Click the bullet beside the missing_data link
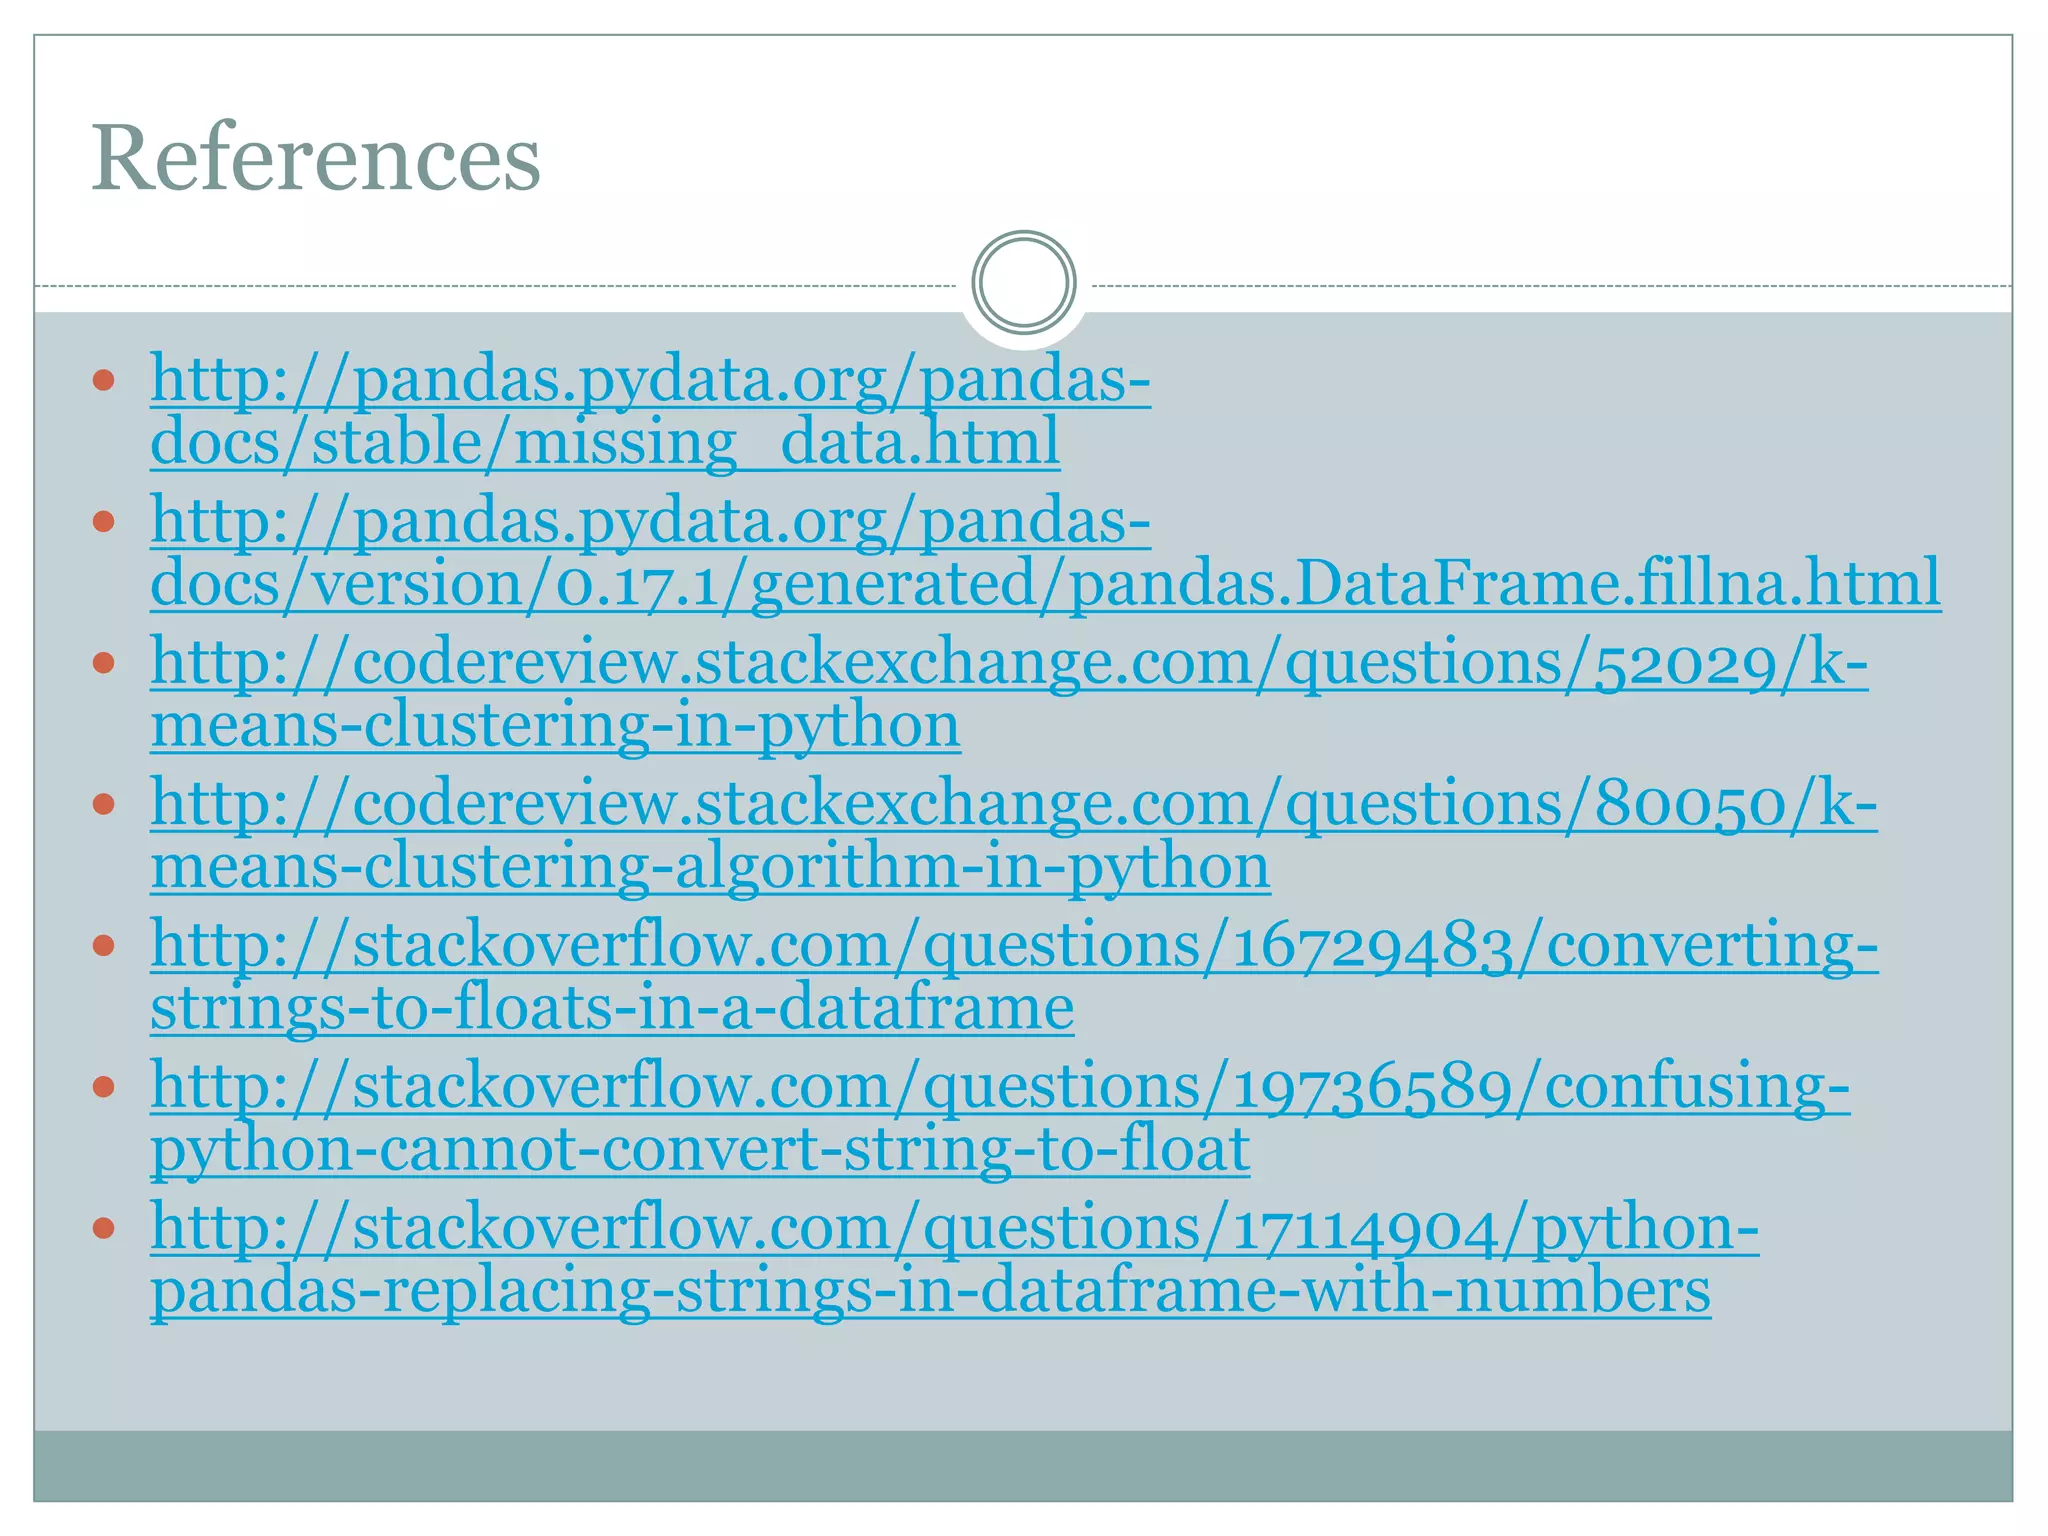Viewport: 2048px width, 1536px height. point(104,381)
